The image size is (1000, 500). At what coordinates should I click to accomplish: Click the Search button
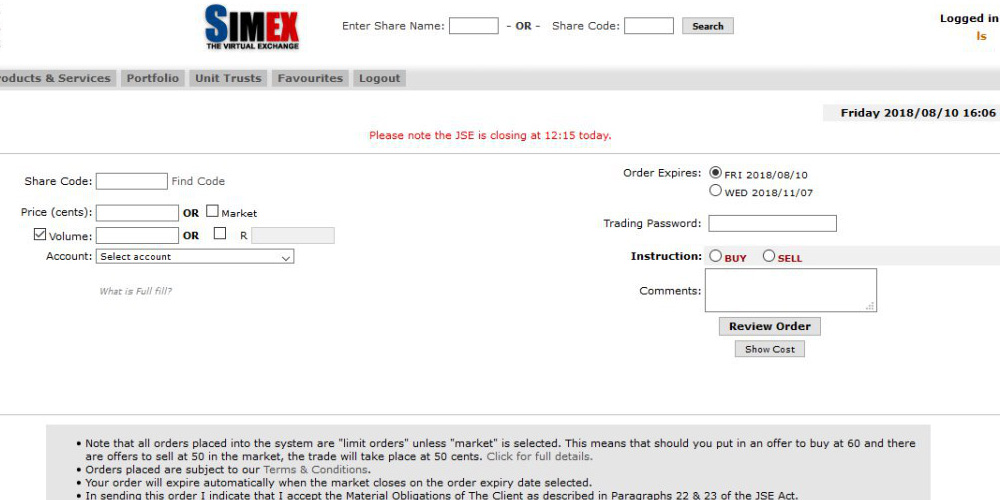tap(708, 26)
